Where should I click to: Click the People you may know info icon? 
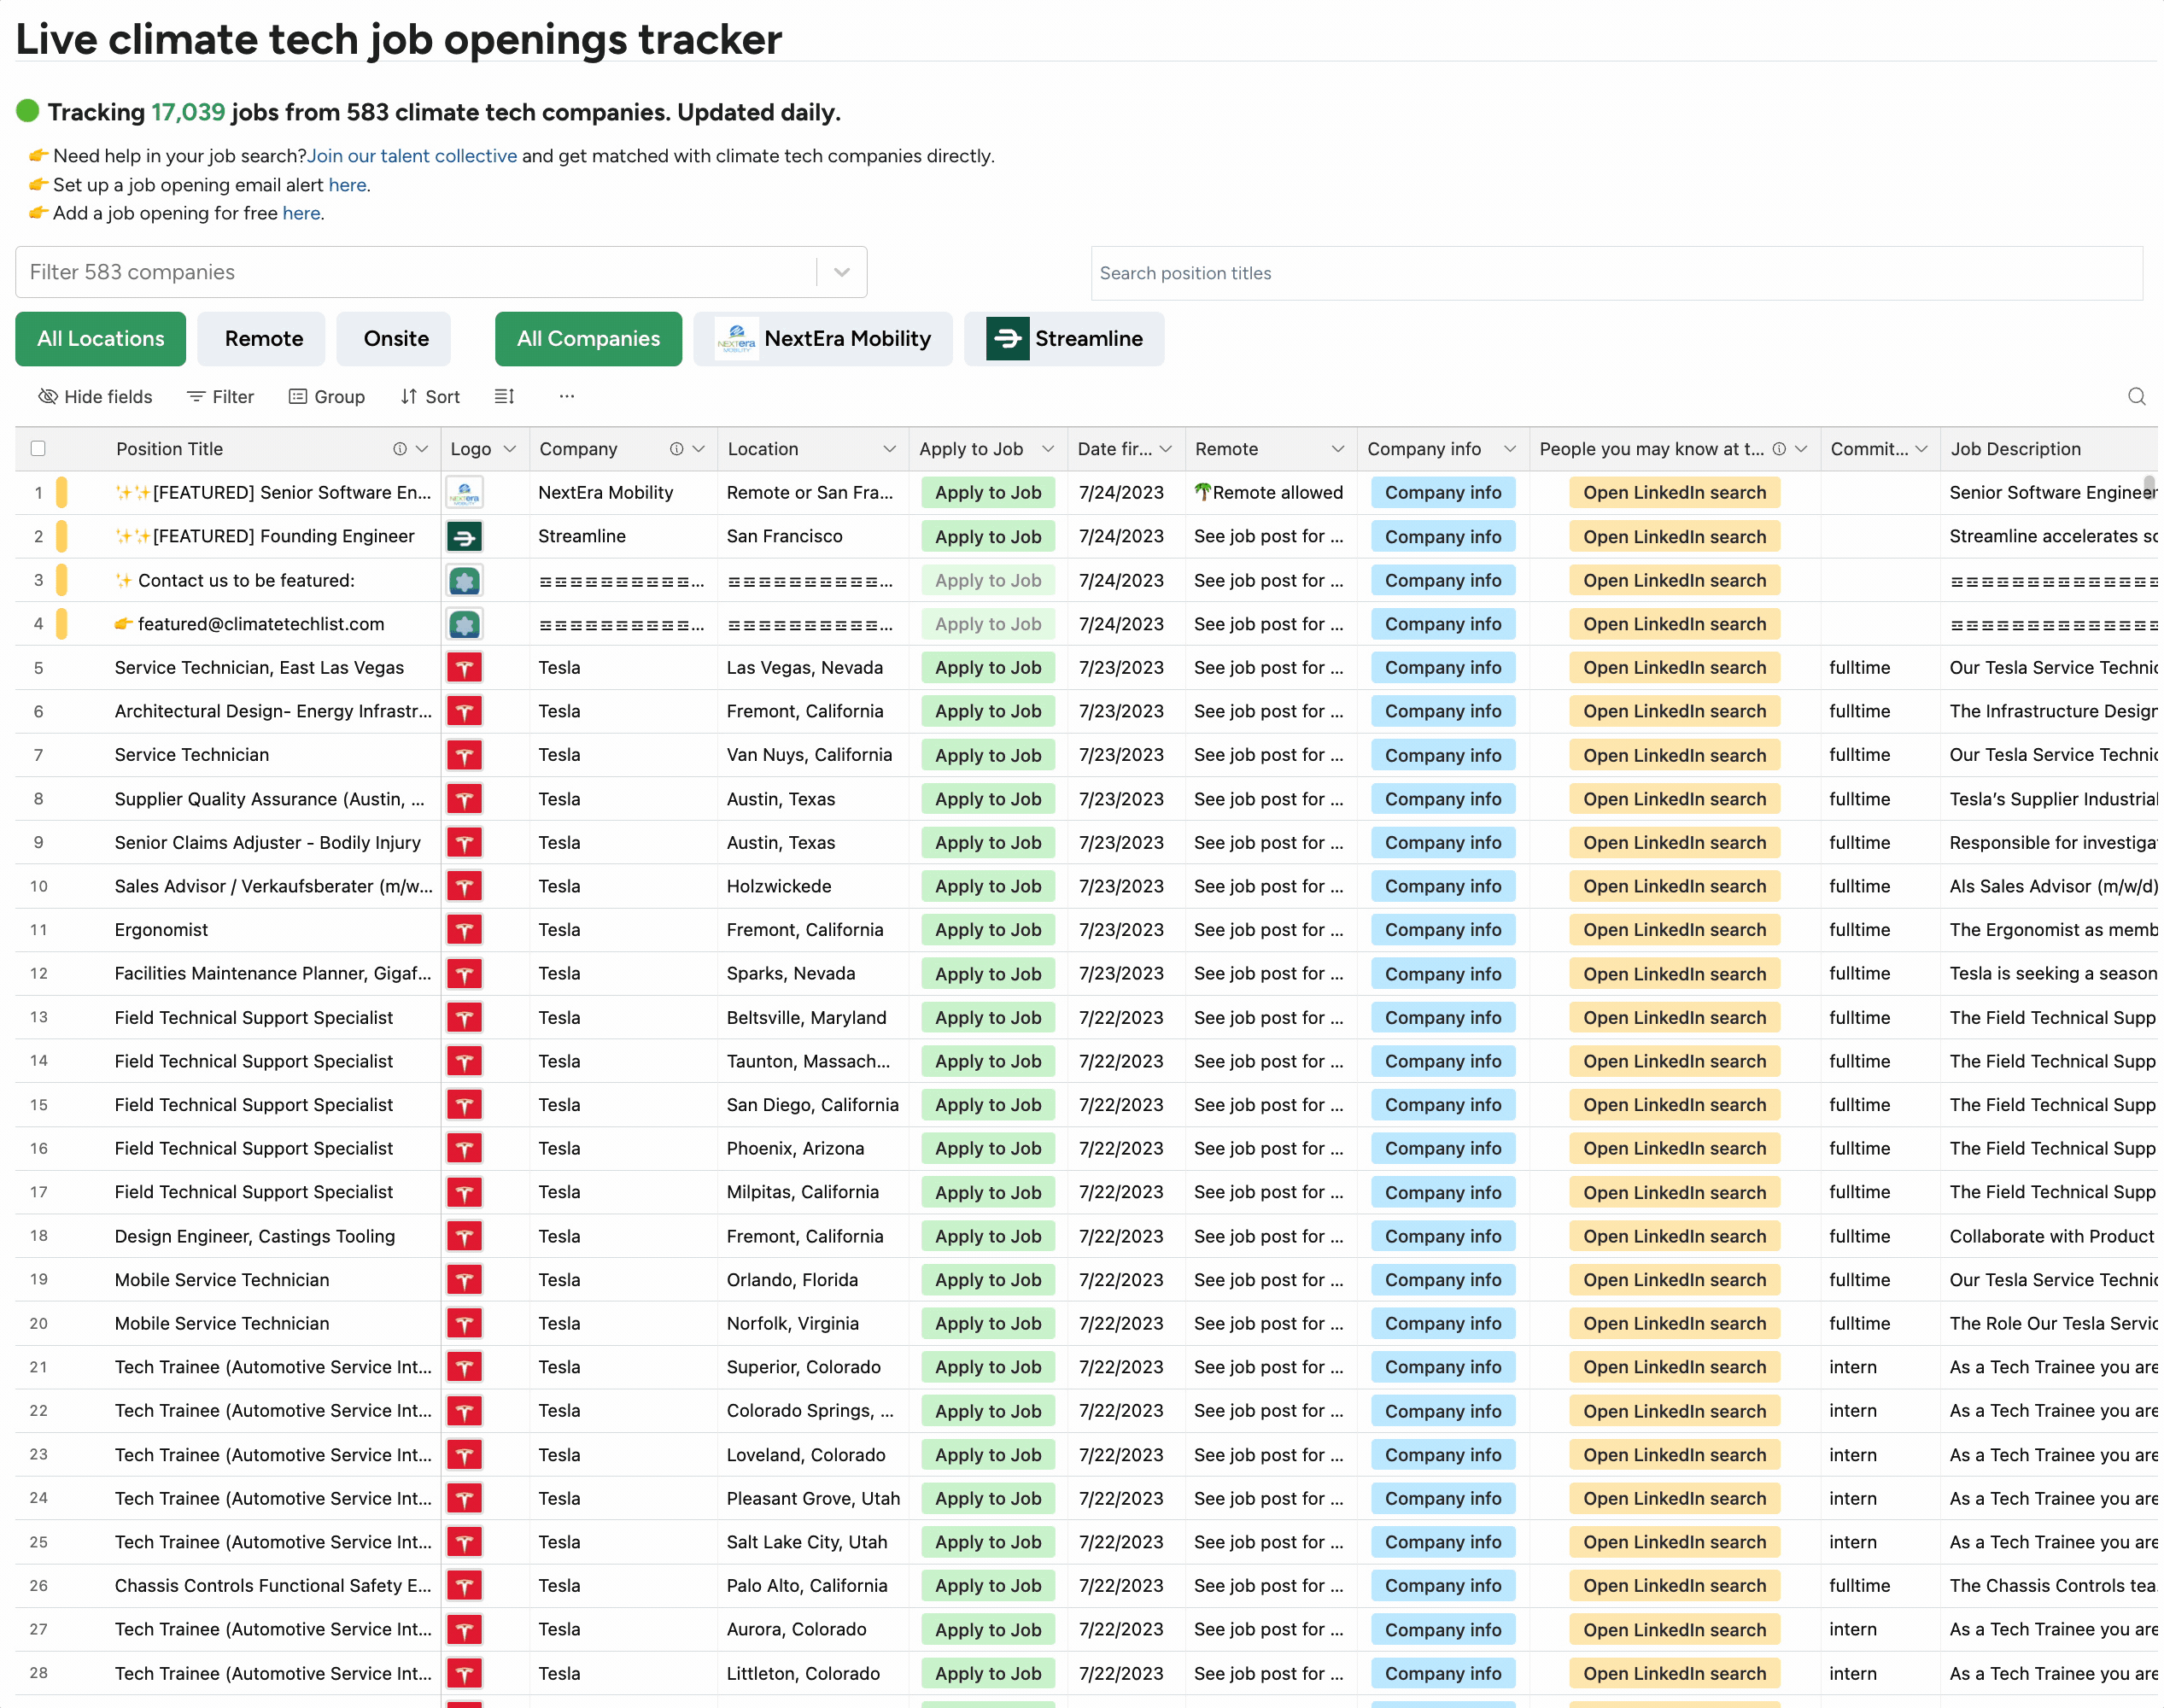click(x=1779, y=449)
